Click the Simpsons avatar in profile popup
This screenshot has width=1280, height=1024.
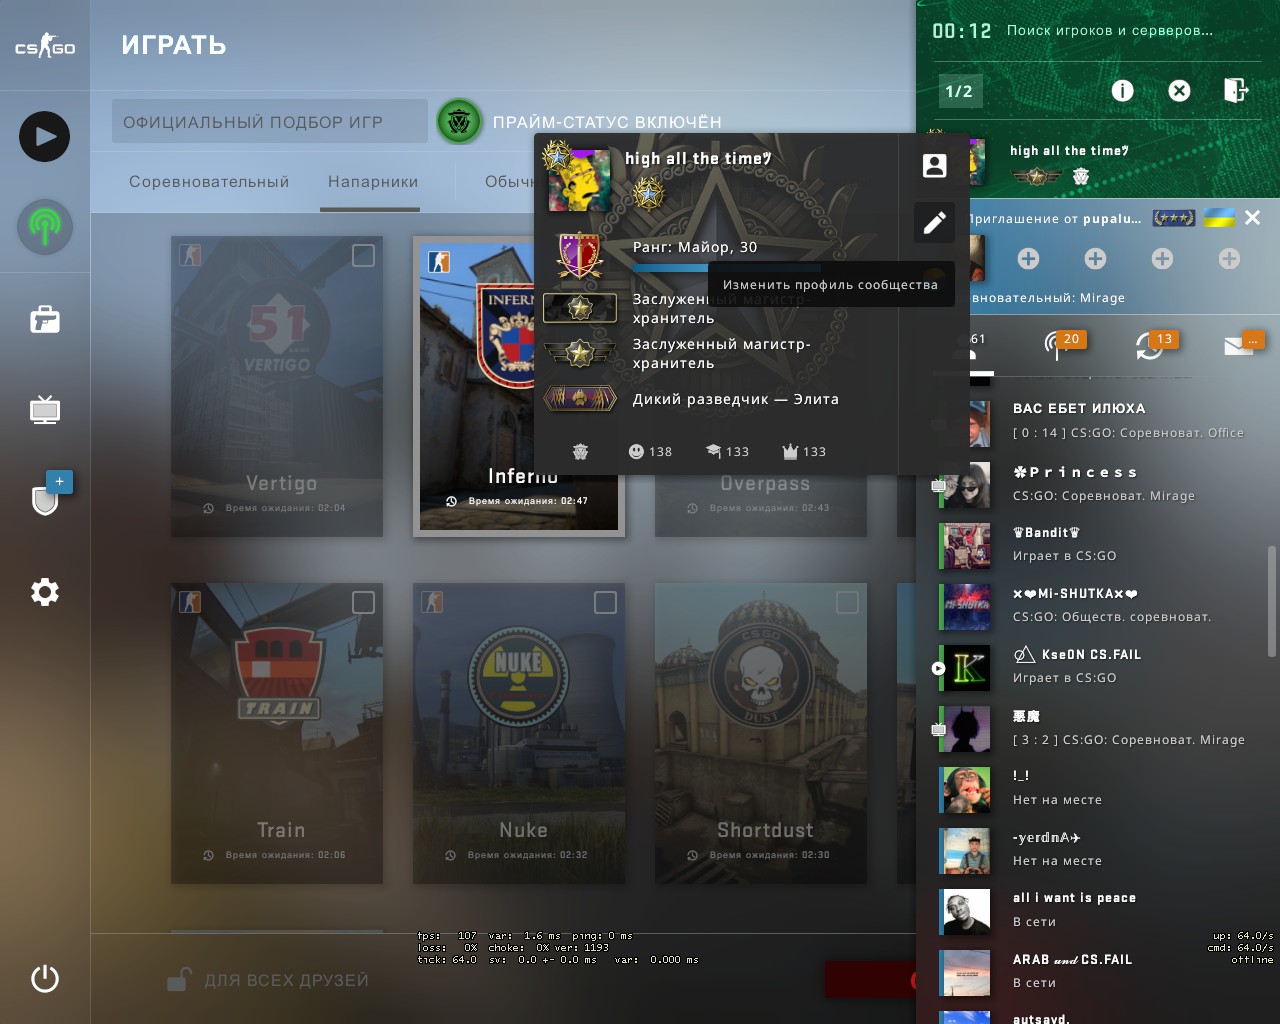[579, 179]
